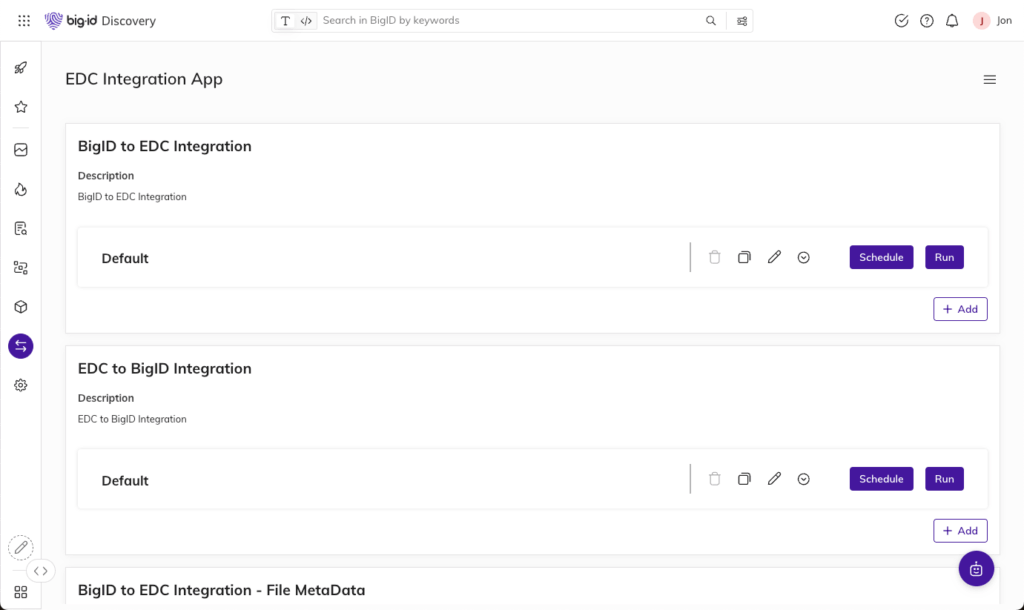Open the chatbot assistant button
Viewport: 1024px width, 610px height.
click(976, 569)
